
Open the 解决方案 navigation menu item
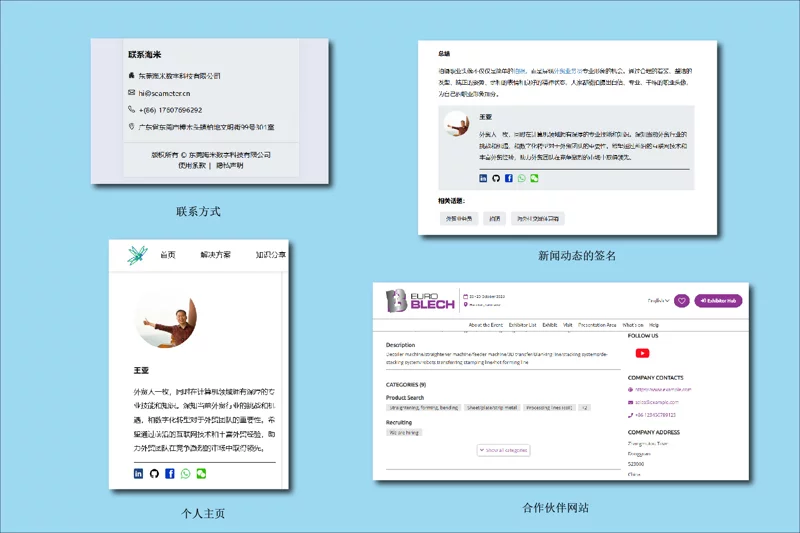pyautogui.click(x=215, y=255)
